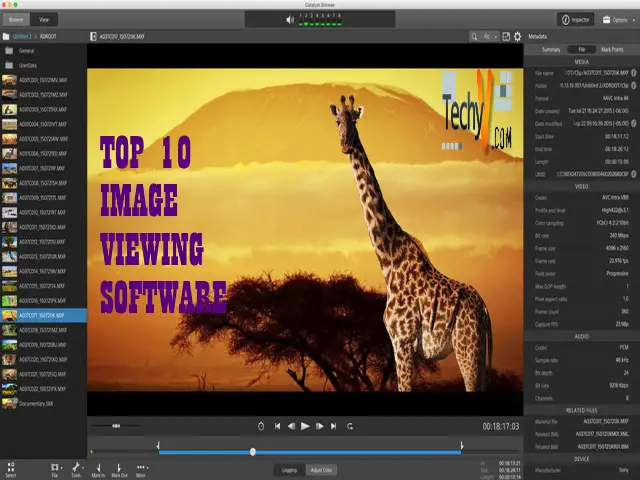This screenshot has height=480, width=640.
Task: Switch to View mode
Action: point(45,19)
